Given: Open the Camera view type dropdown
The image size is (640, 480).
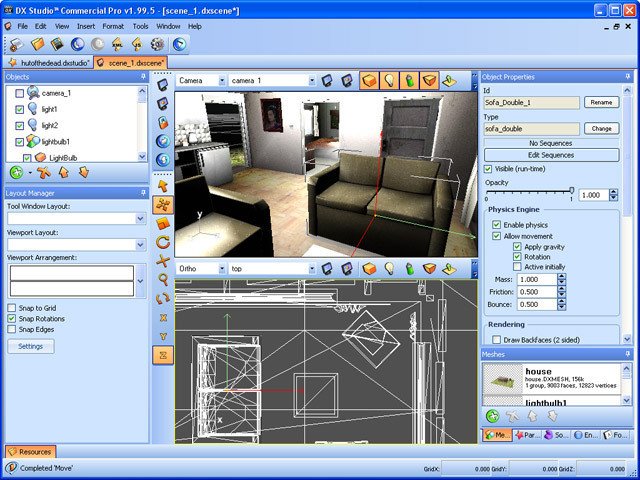Looking at the screenshot, I should (200, 80).
